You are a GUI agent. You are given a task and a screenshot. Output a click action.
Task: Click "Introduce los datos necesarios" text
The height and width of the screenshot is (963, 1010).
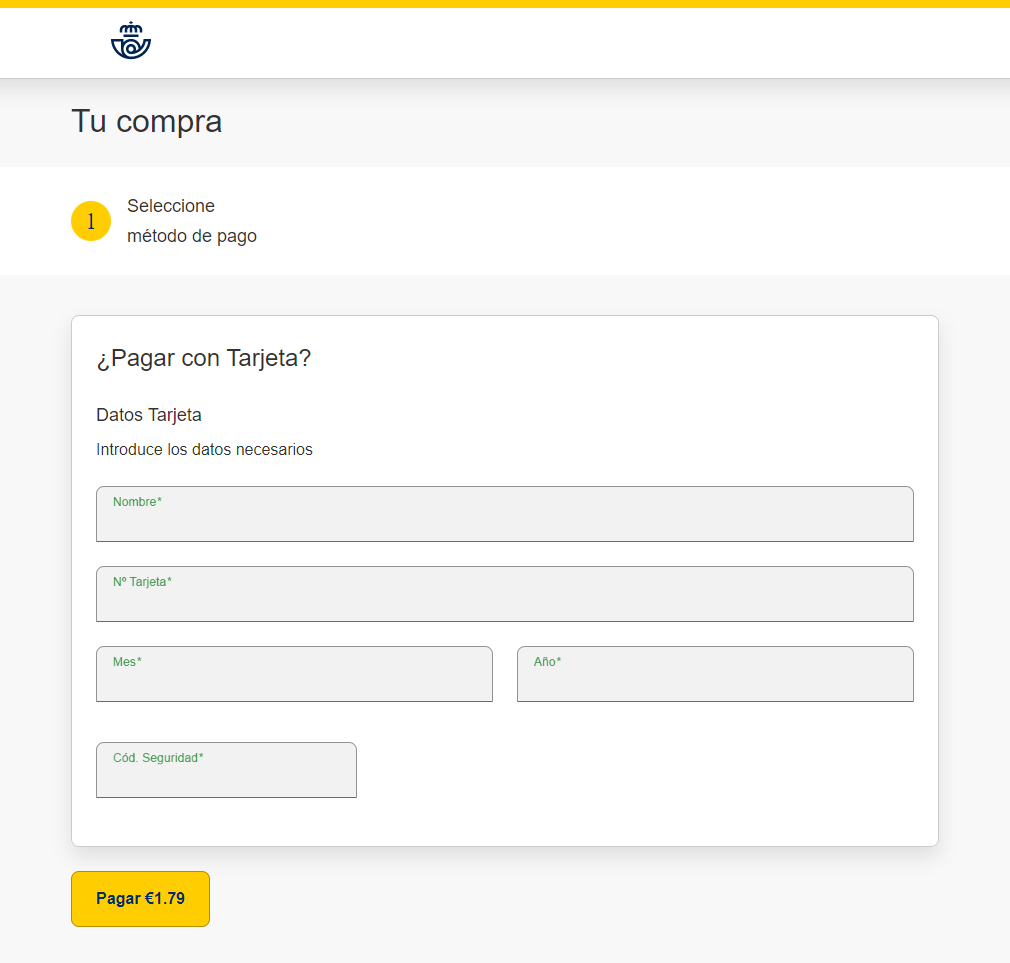[x=204, y=450]
